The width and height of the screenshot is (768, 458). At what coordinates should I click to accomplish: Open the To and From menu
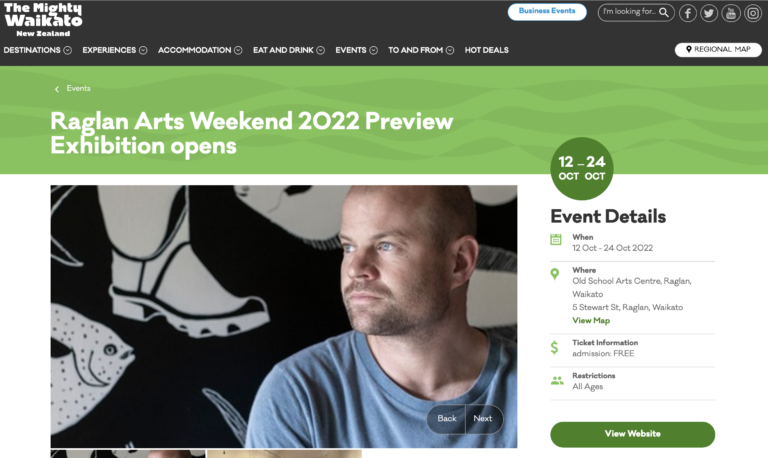point(421,50)
